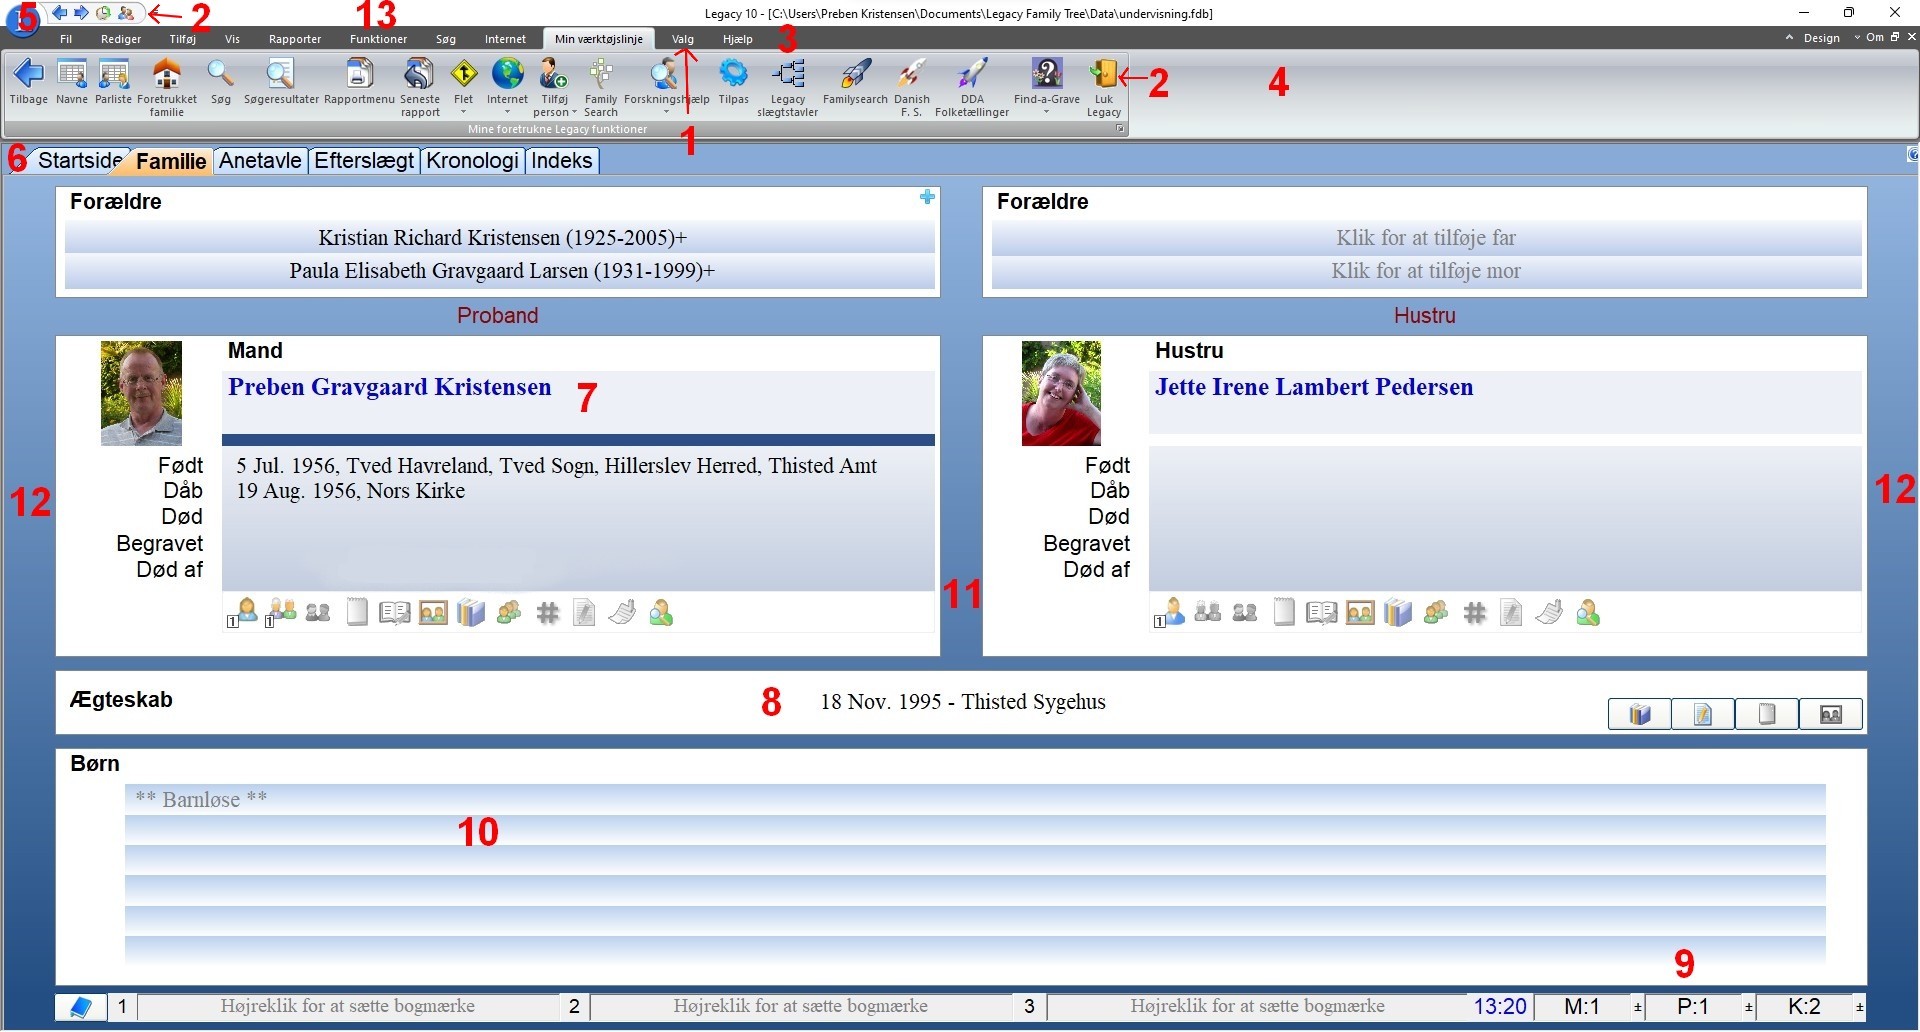The height and width of the screenshot is (1032, 1920).
Task: Expand the Tilføj person dropdown
Action: click(x=574, y=112)
